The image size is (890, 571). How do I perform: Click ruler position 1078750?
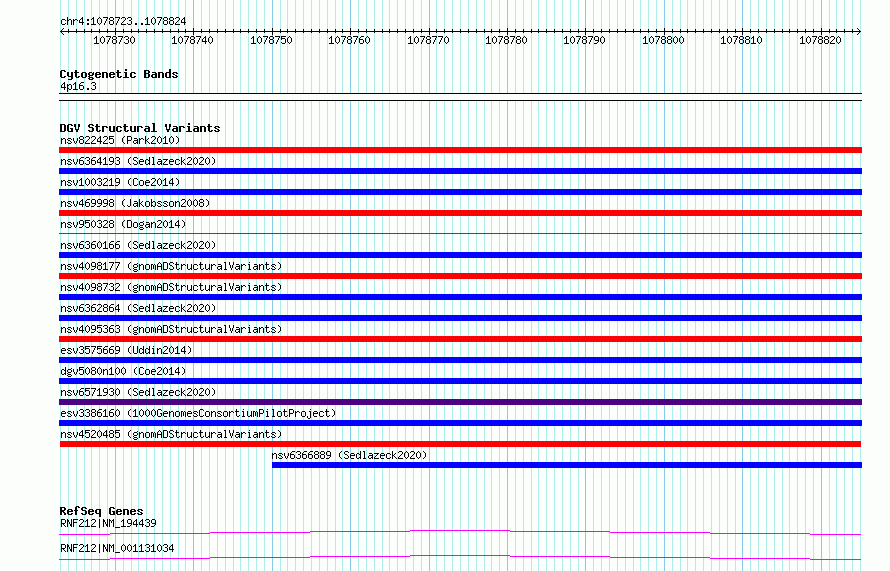271,40
